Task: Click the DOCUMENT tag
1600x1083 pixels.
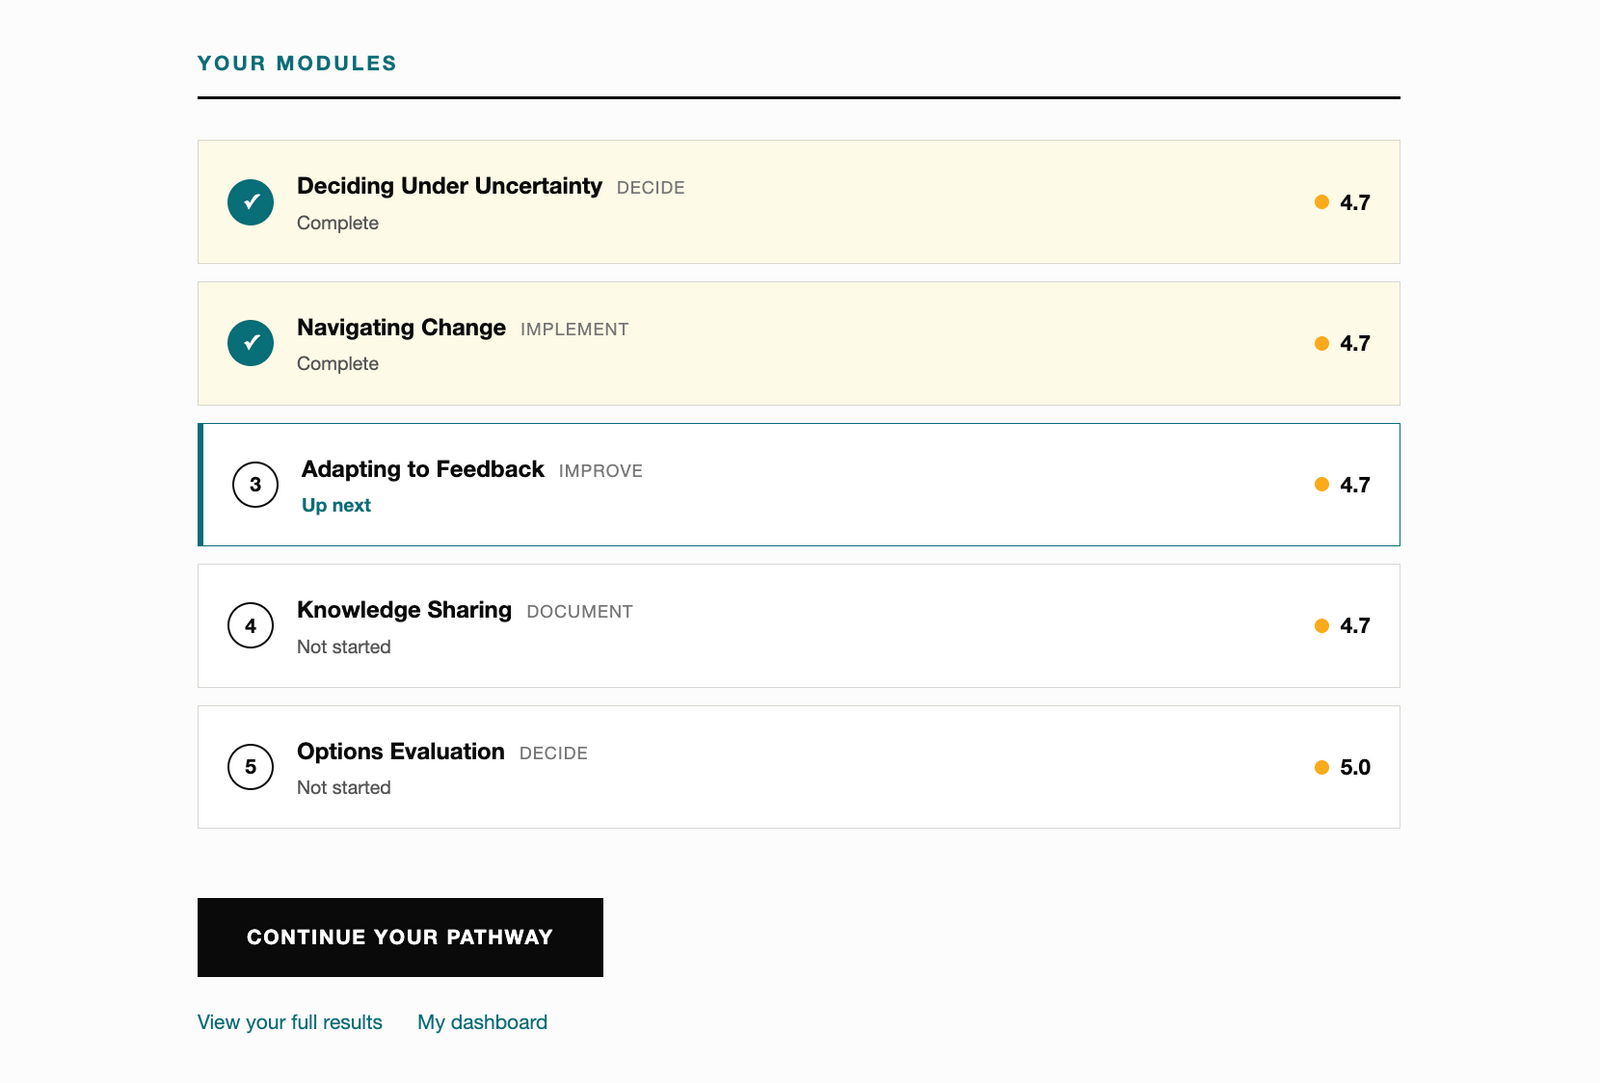Action: coord(580,612)
